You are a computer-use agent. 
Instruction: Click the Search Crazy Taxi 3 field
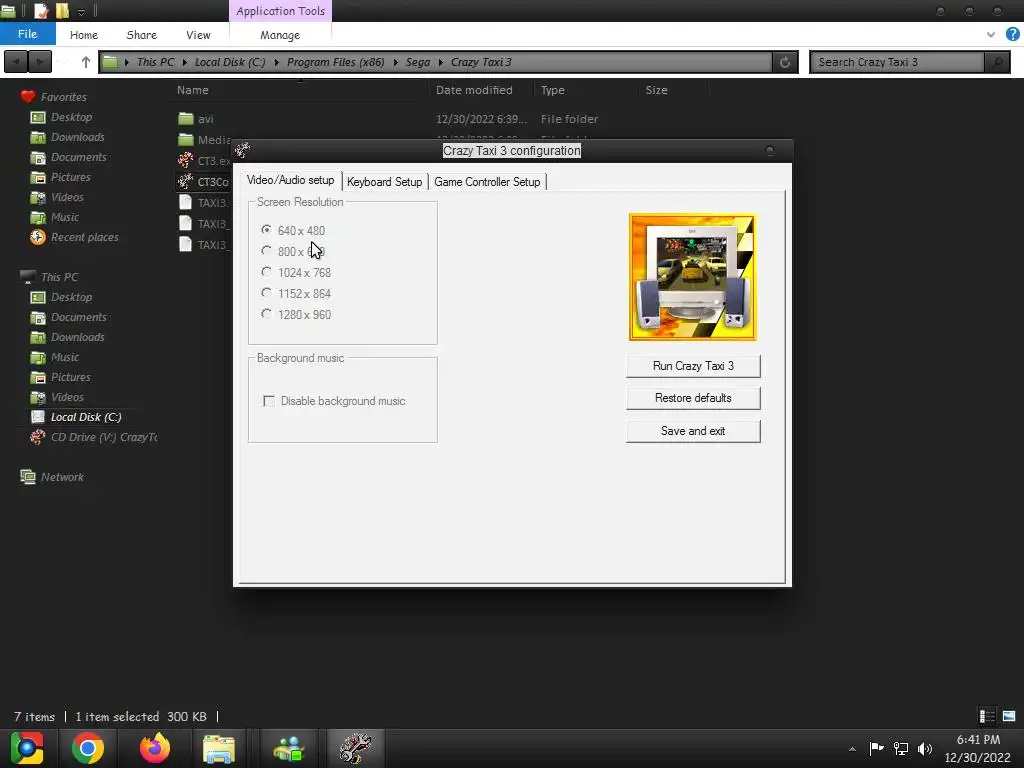click(897, 62)
